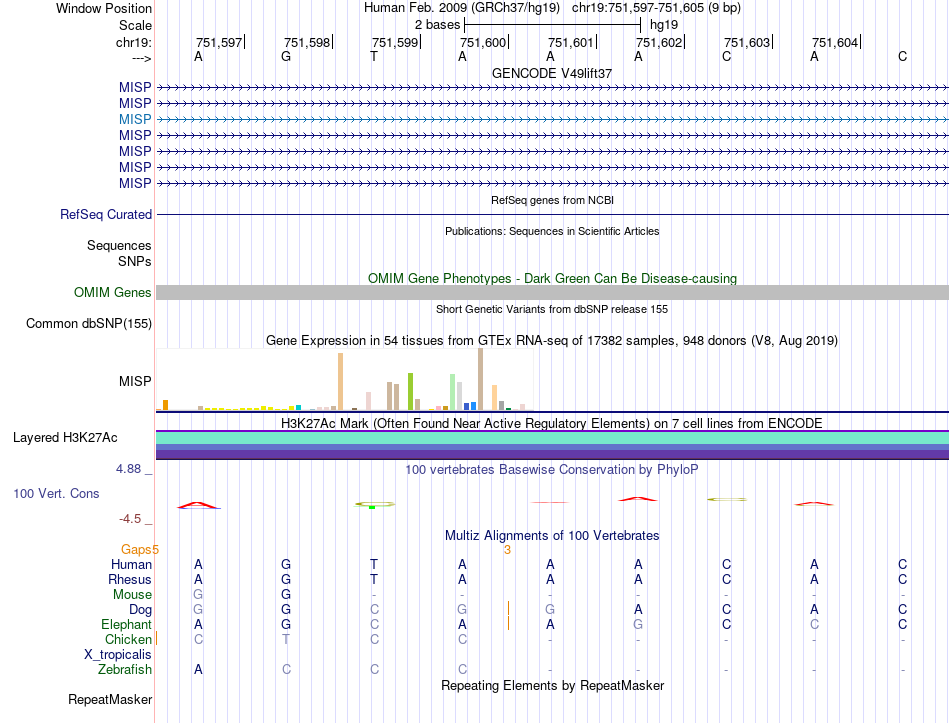Open Short Genetic Variants from dbSNP release 155

coord(552,309)
